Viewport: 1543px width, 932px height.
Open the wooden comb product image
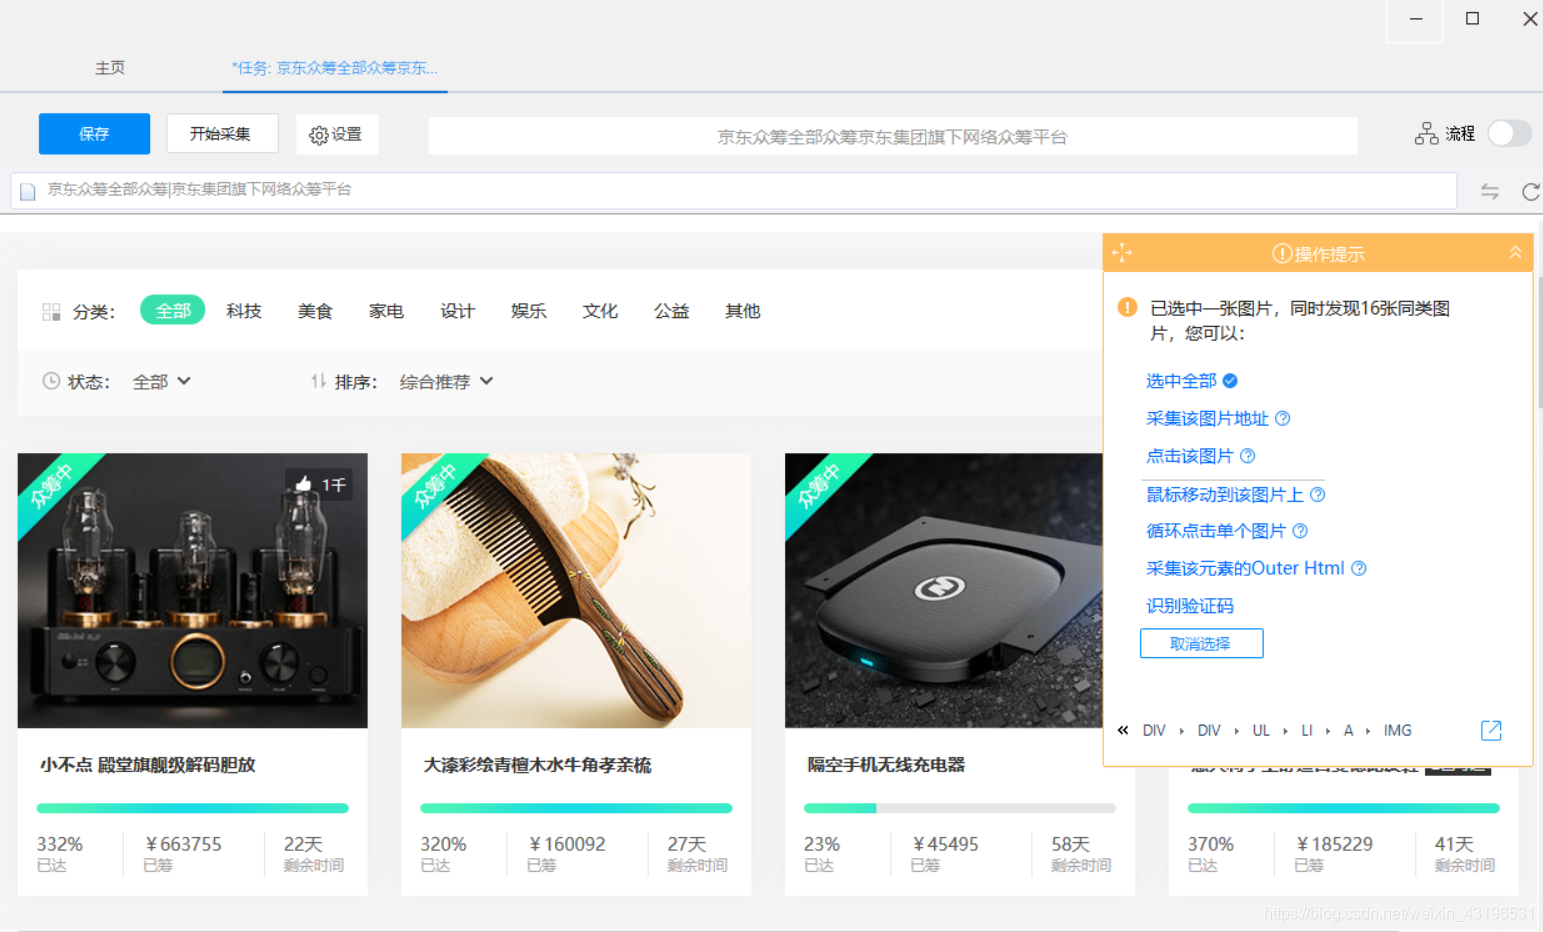click(x=576, y=590)
